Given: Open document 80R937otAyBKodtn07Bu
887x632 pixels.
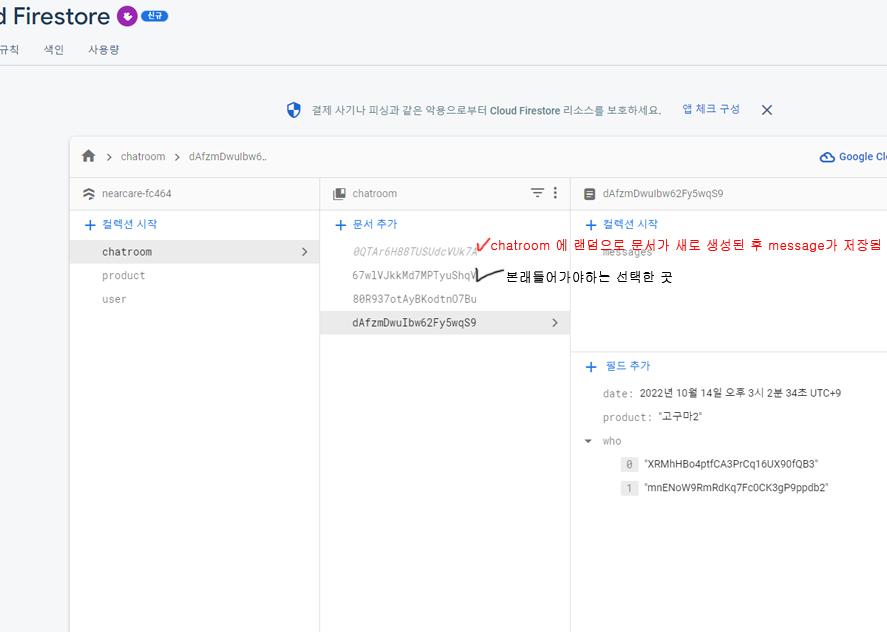Looking at the screenshot, I should coord(415,299).
